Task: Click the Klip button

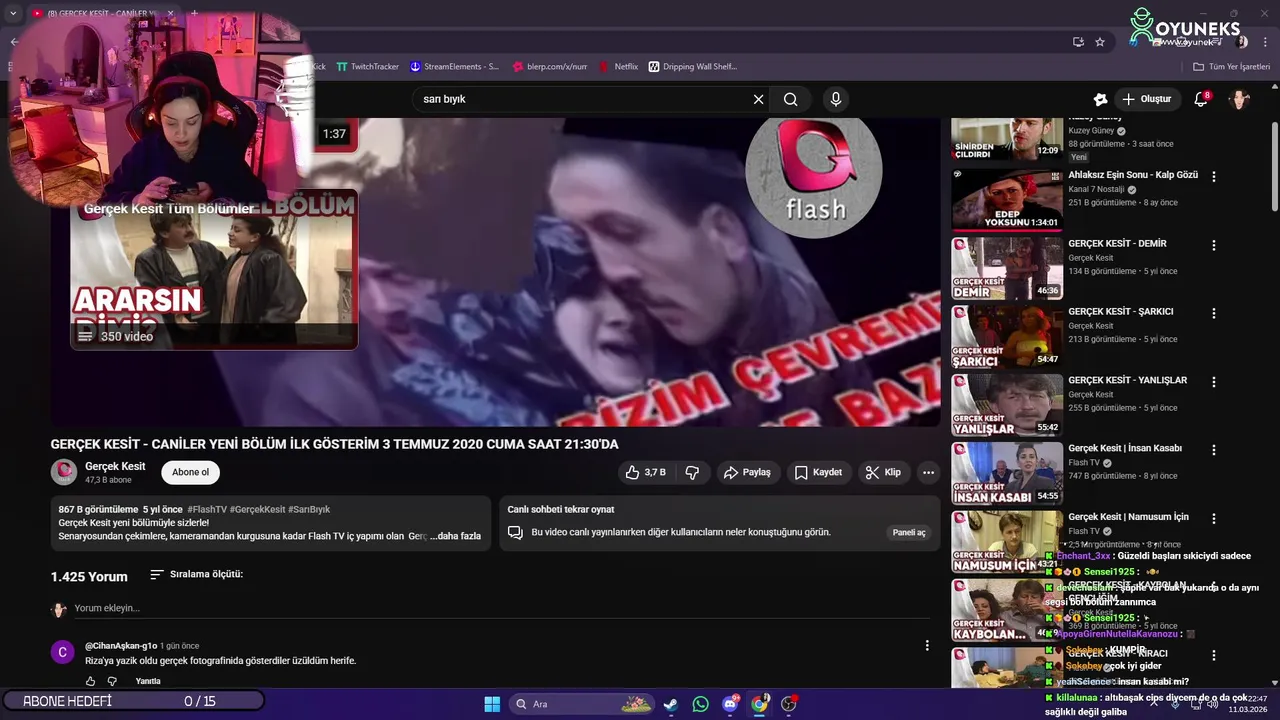Action: [x=883, y=472]
